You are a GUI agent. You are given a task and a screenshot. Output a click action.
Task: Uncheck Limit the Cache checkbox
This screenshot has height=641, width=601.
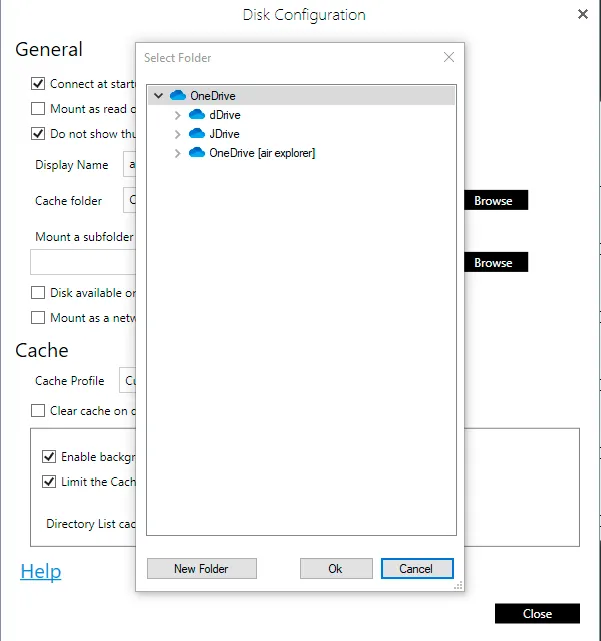pos(49,481)
